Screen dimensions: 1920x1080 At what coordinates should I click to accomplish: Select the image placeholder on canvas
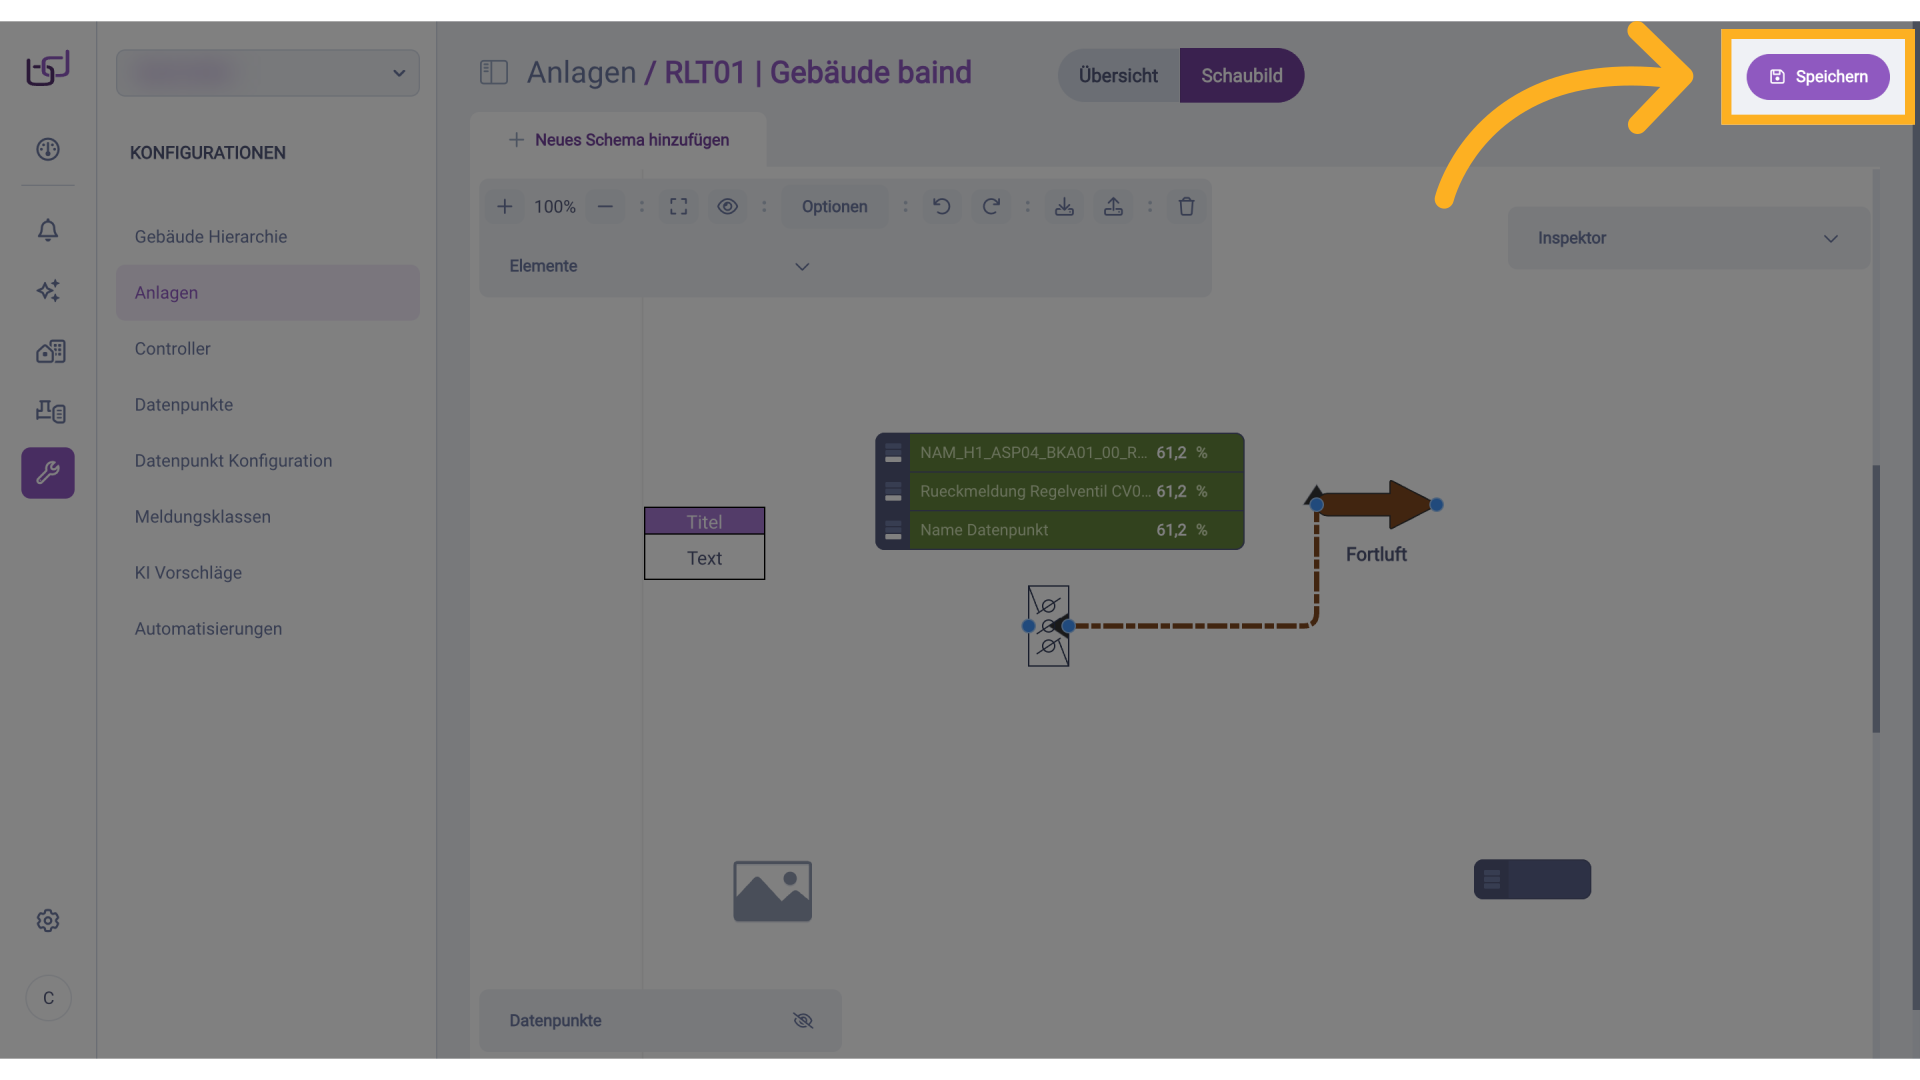pos(772,891)
